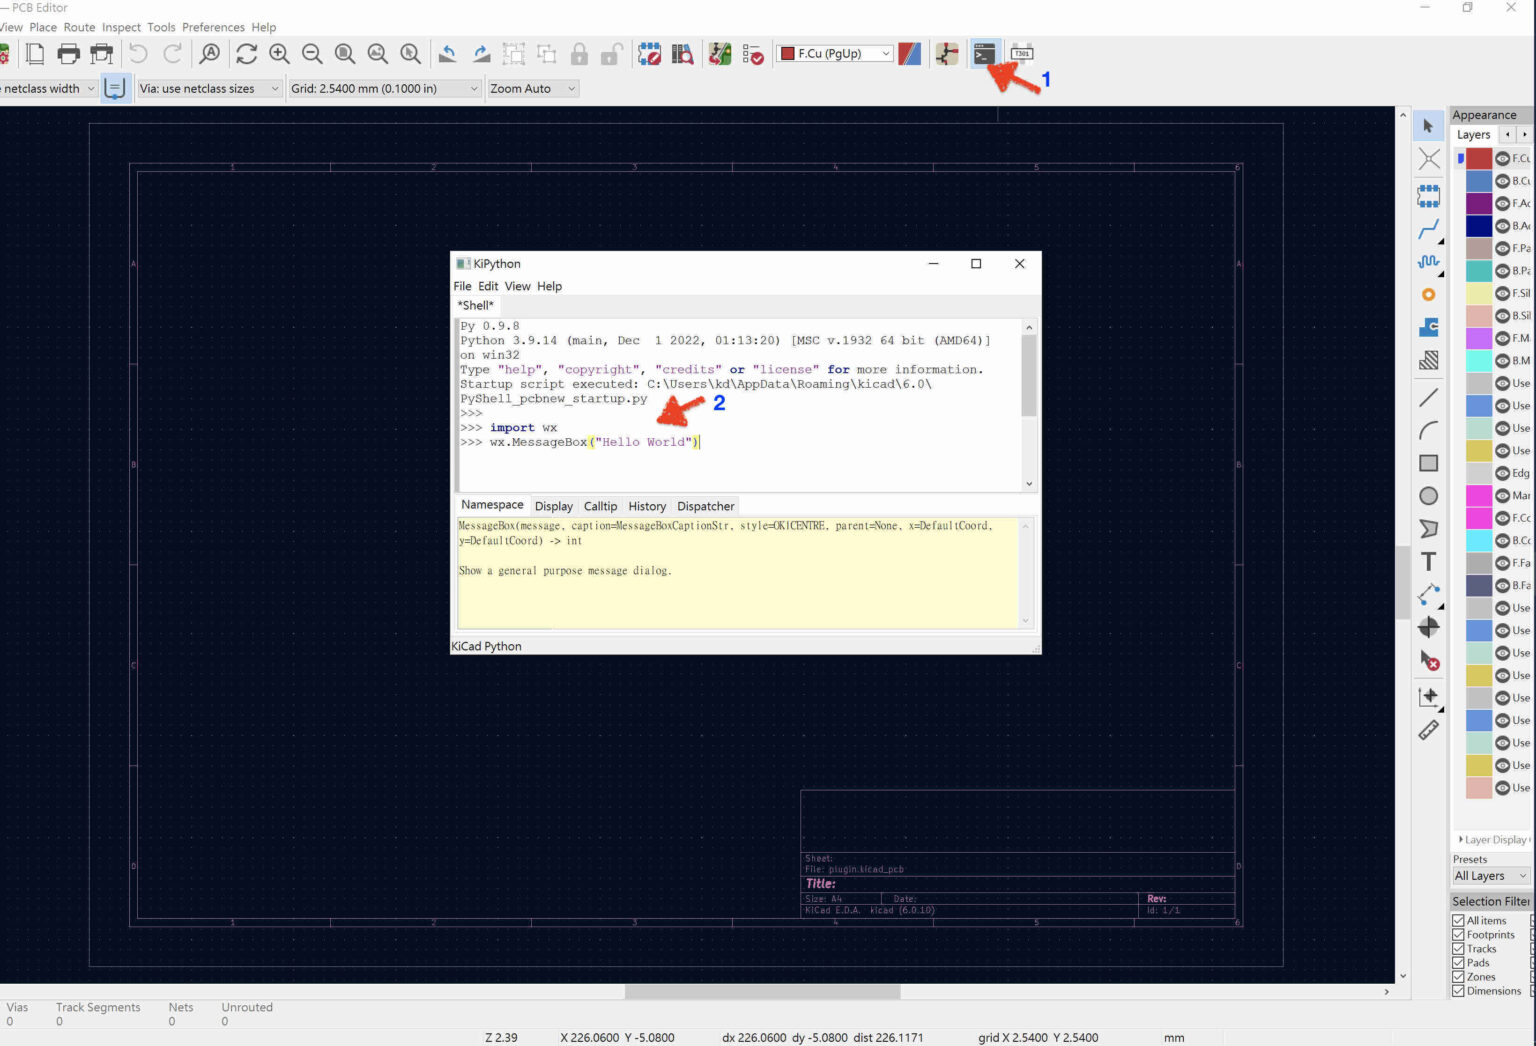Click the zoom in magnifier icon

pos(280,54)
